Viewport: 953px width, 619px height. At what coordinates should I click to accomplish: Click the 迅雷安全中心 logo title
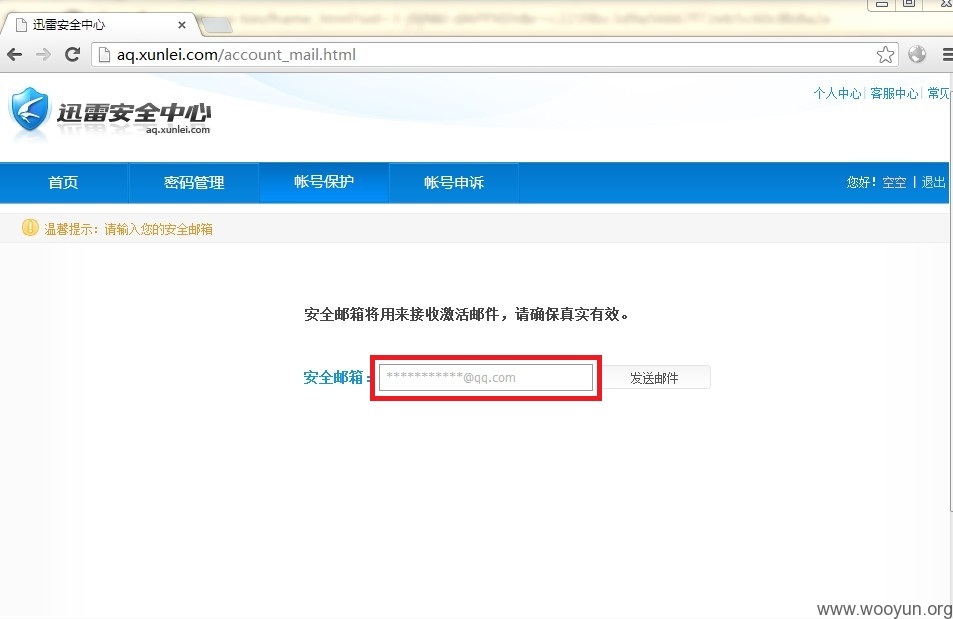point(134,112)
